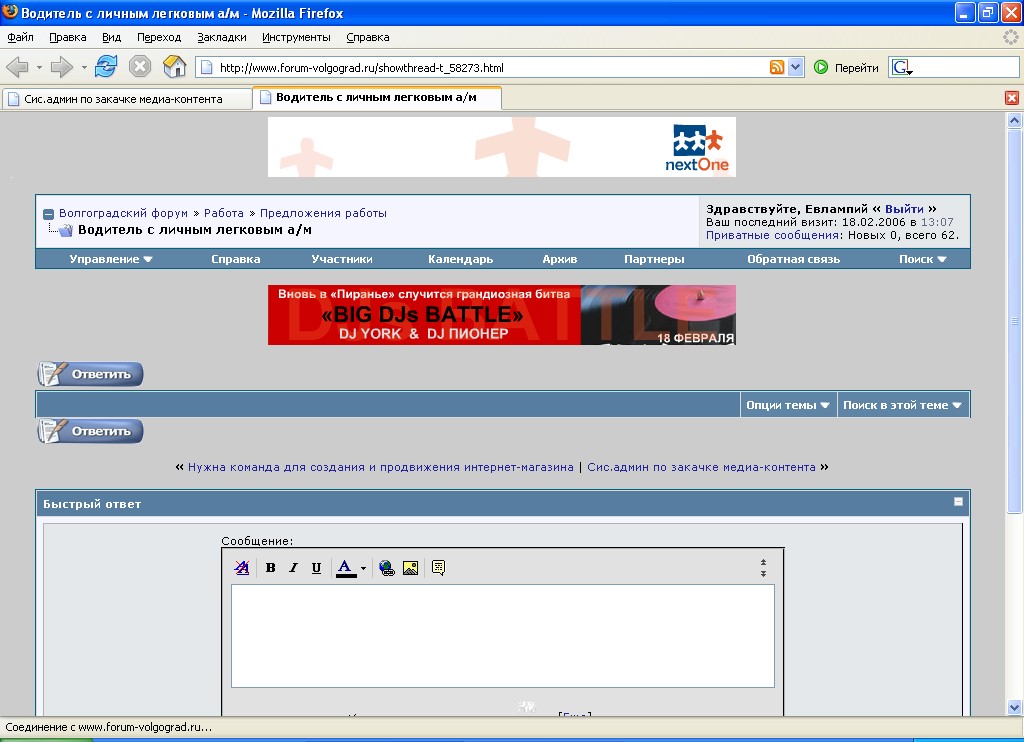Click inside the Сообщение message text area

pos(503,636)
